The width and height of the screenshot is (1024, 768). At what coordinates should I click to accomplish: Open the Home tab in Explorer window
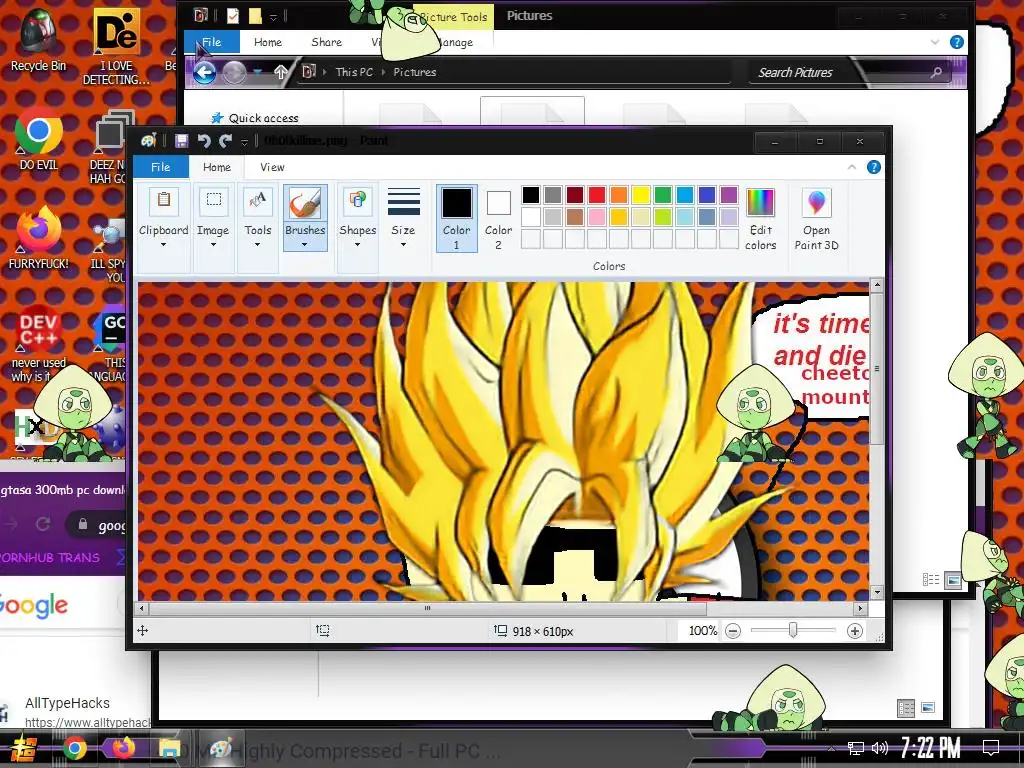pyautogui.click(x=268, y=42)
